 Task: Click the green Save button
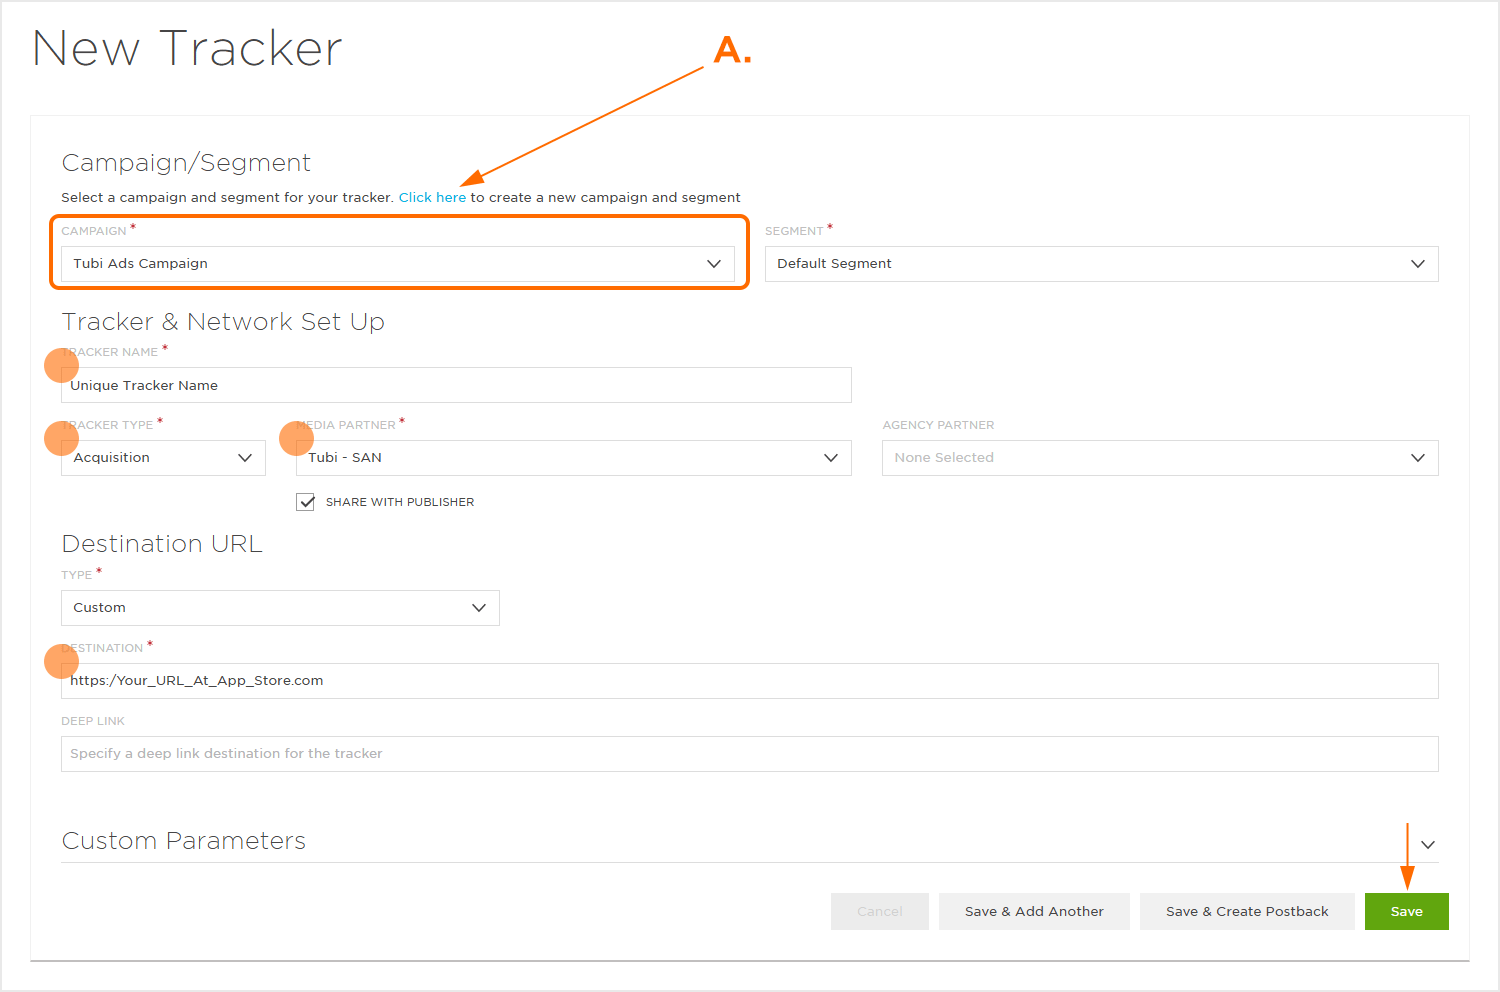click(1406, 911)
